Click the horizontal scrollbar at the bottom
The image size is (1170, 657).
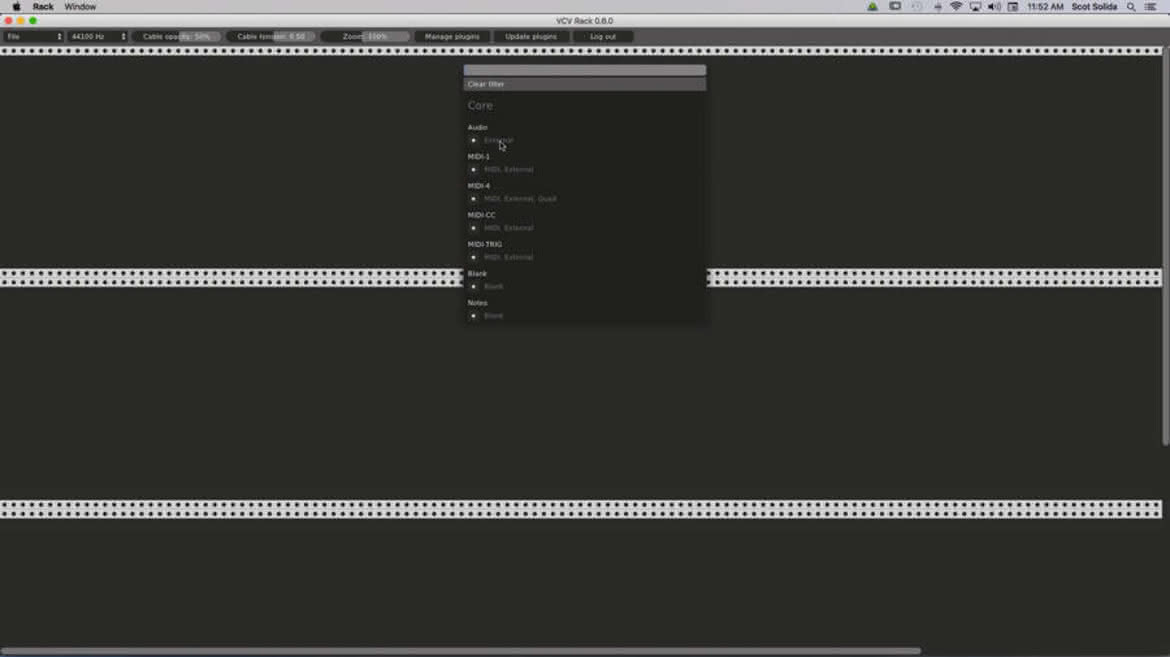point(460,651)
